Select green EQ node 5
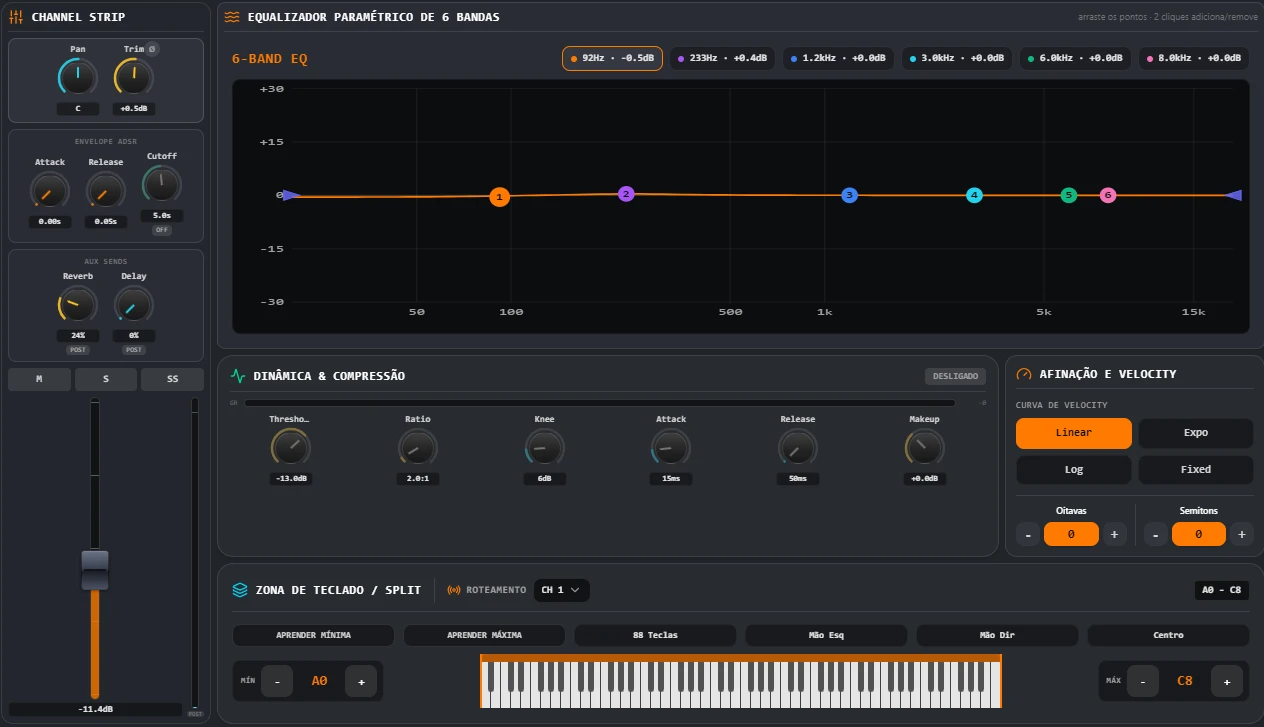The width and height of the screenshot is (1264, 727). tap(1068, 195)
